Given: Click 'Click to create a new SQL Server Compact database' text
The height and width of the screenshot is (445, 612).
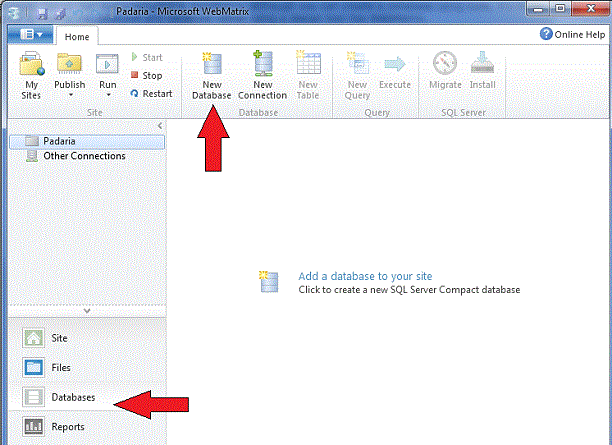Looking at the screenshot, I should click(x=409, y=290).
